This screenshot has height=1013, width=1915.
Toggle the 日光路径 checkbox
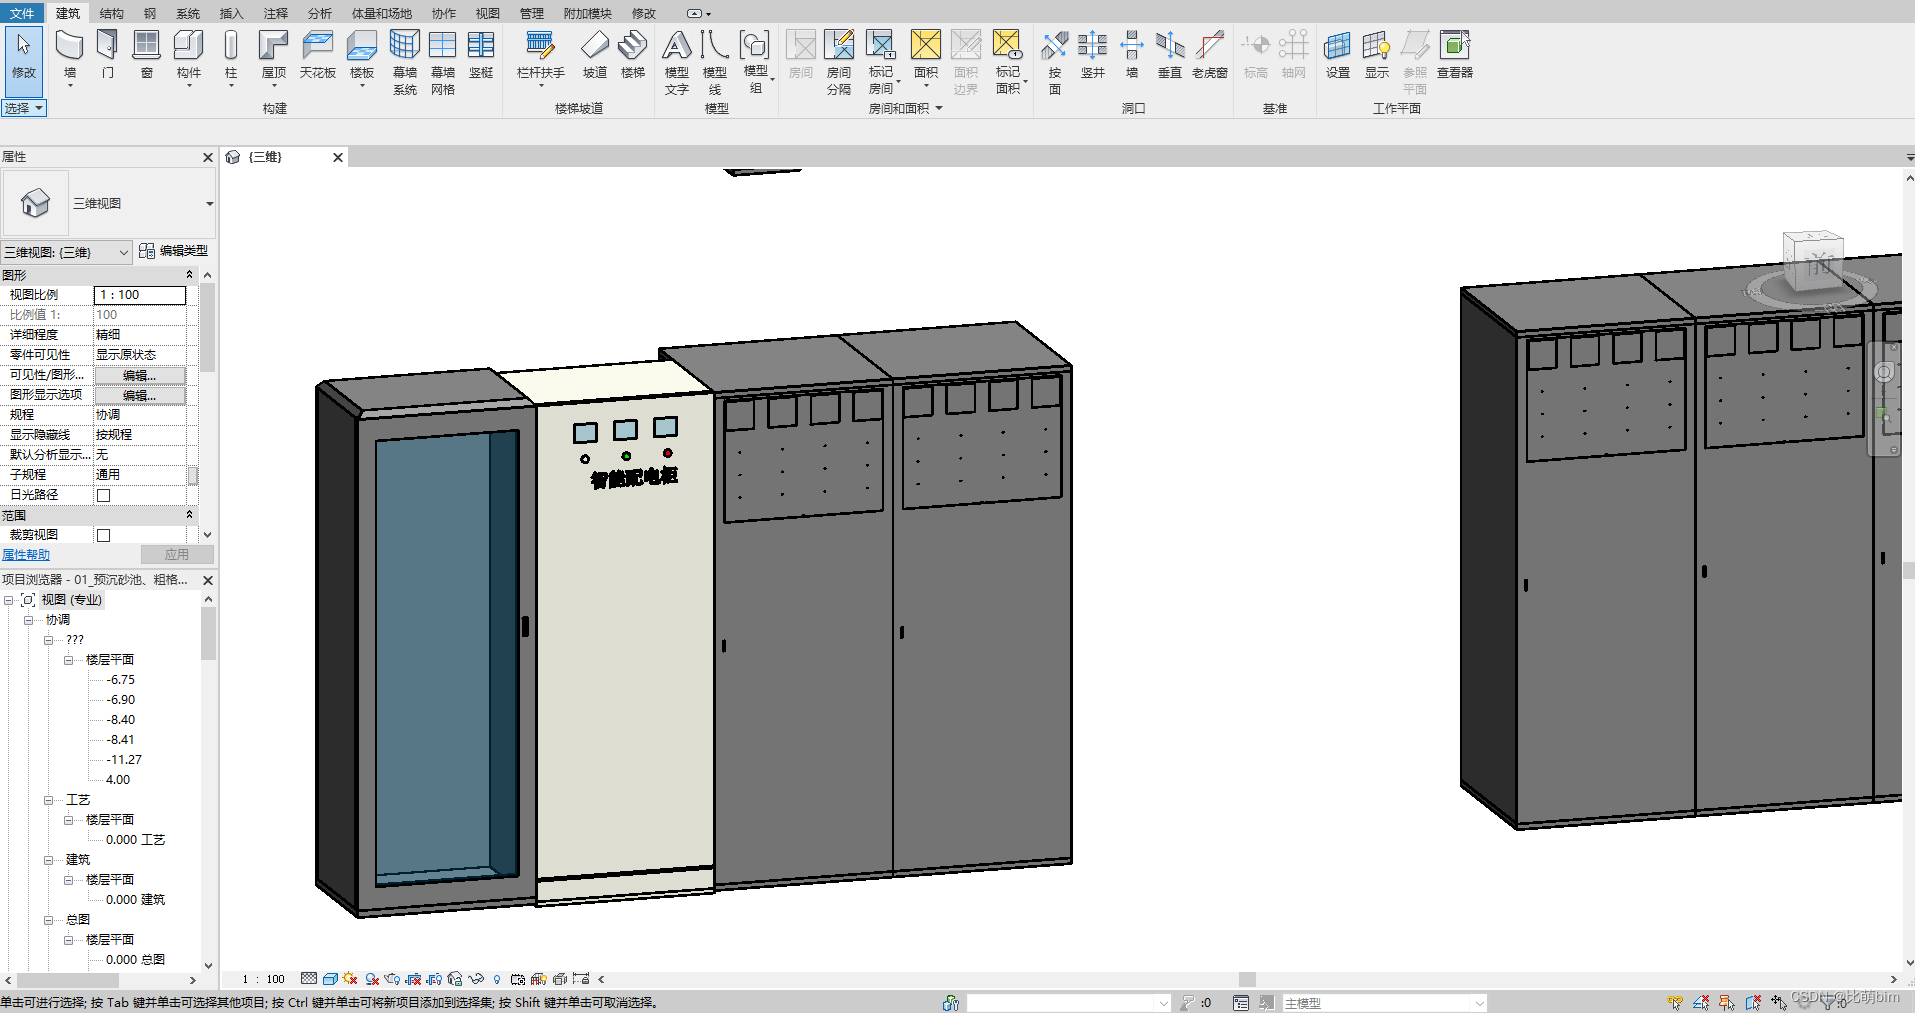pyautogui.click(x=103, y=495)
